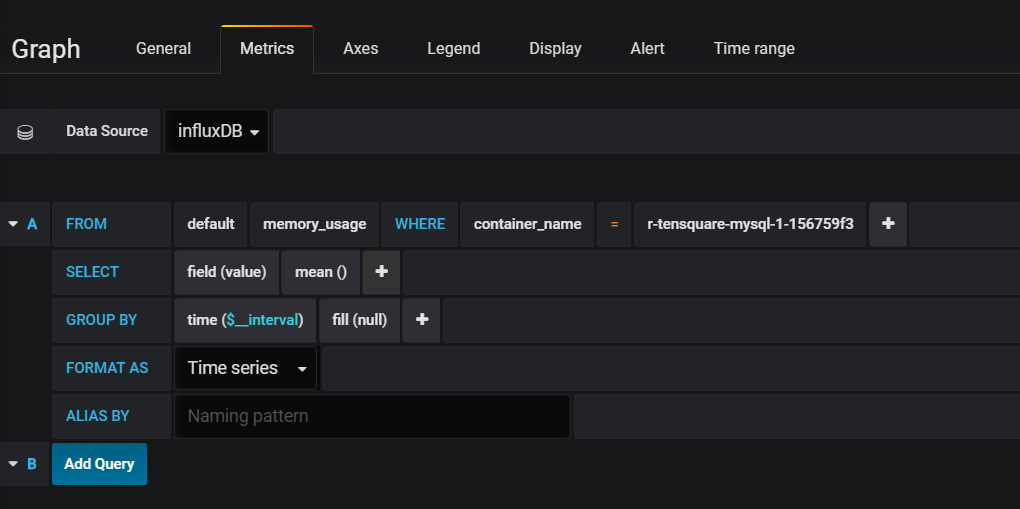Click the GROUP BY keyword label

click(101, 320)
